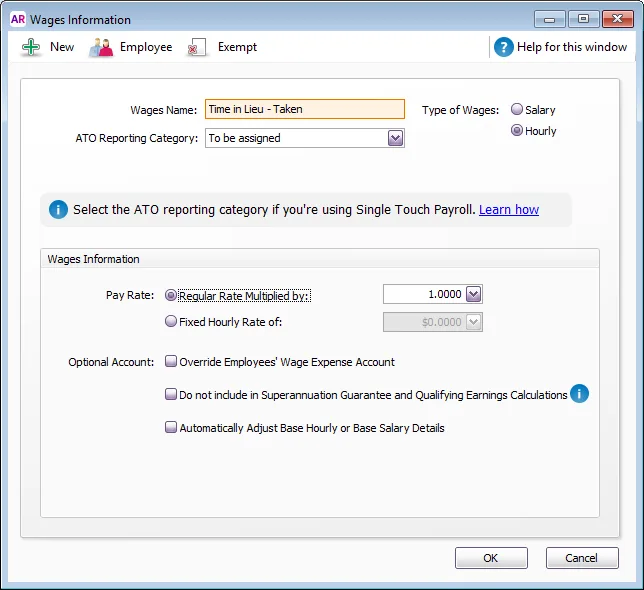Click the Cancel button
Screen dimensions: 644x590
coord(582,558)
